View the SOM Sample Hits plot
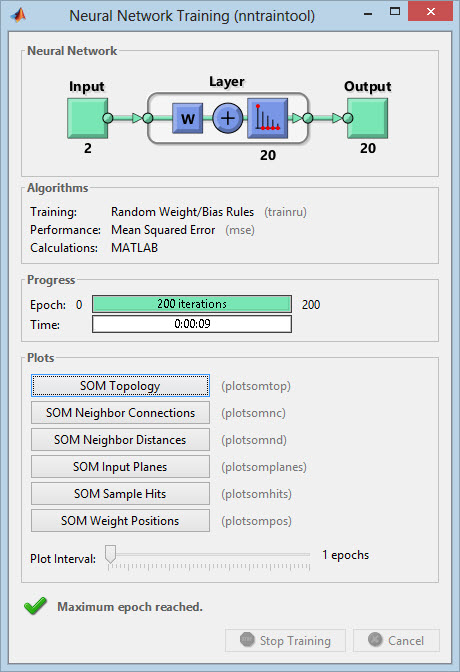Screen dimensions: 460x672 coord(120,494)
